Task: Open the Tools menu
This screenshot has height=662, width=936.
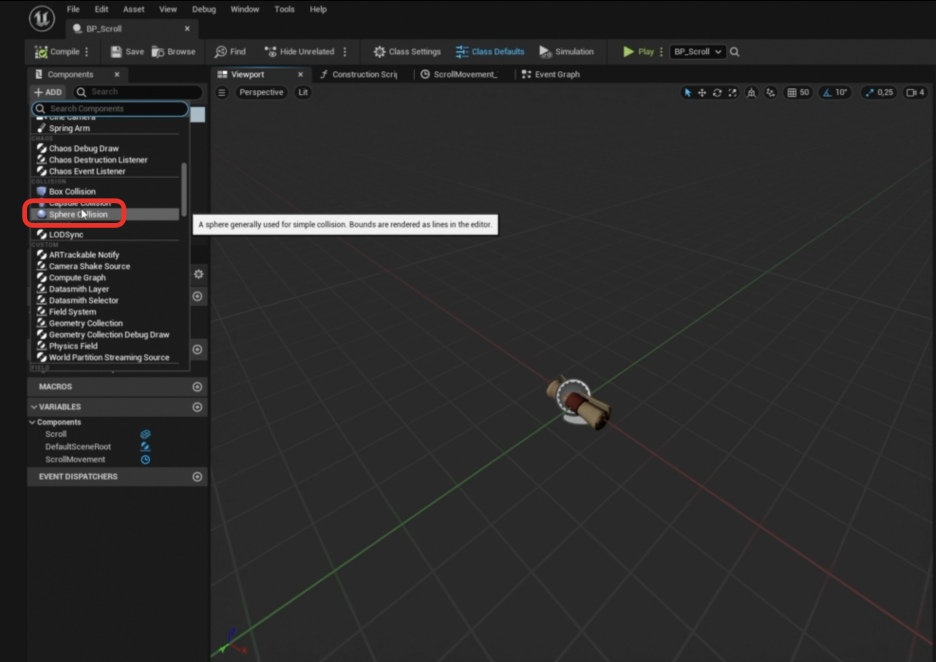Action: 284,9
